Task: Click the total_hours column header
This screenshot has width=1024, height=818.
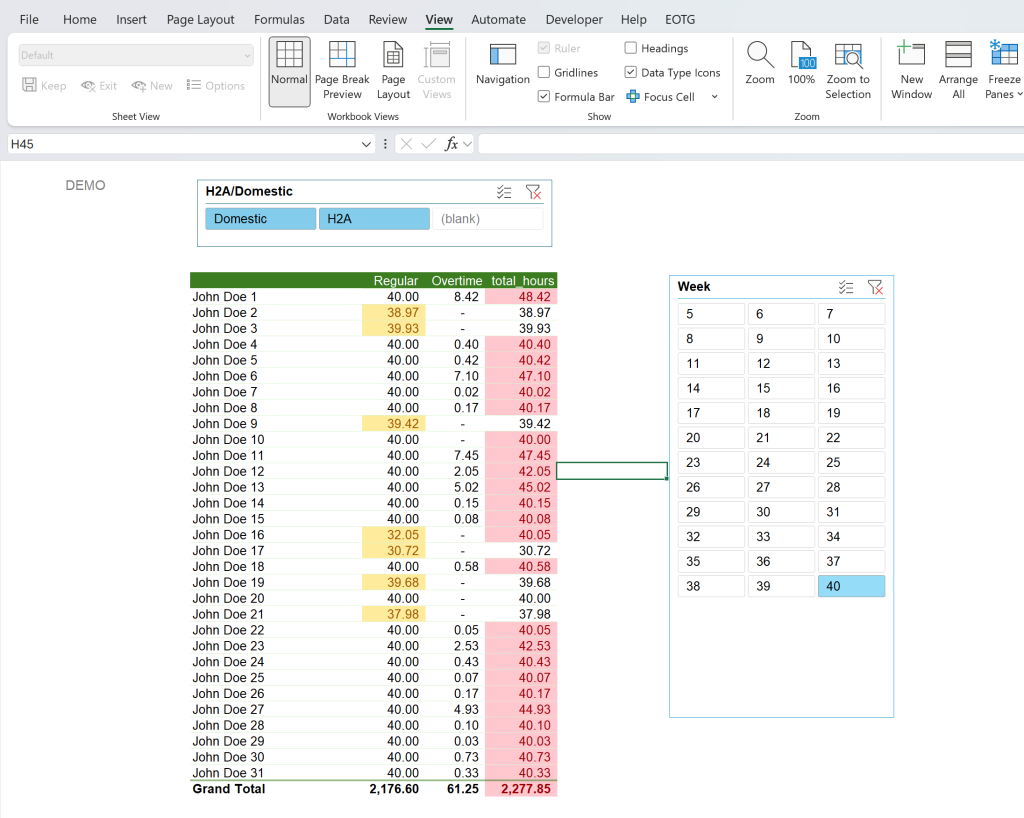Action: click(x=522, y=281)
